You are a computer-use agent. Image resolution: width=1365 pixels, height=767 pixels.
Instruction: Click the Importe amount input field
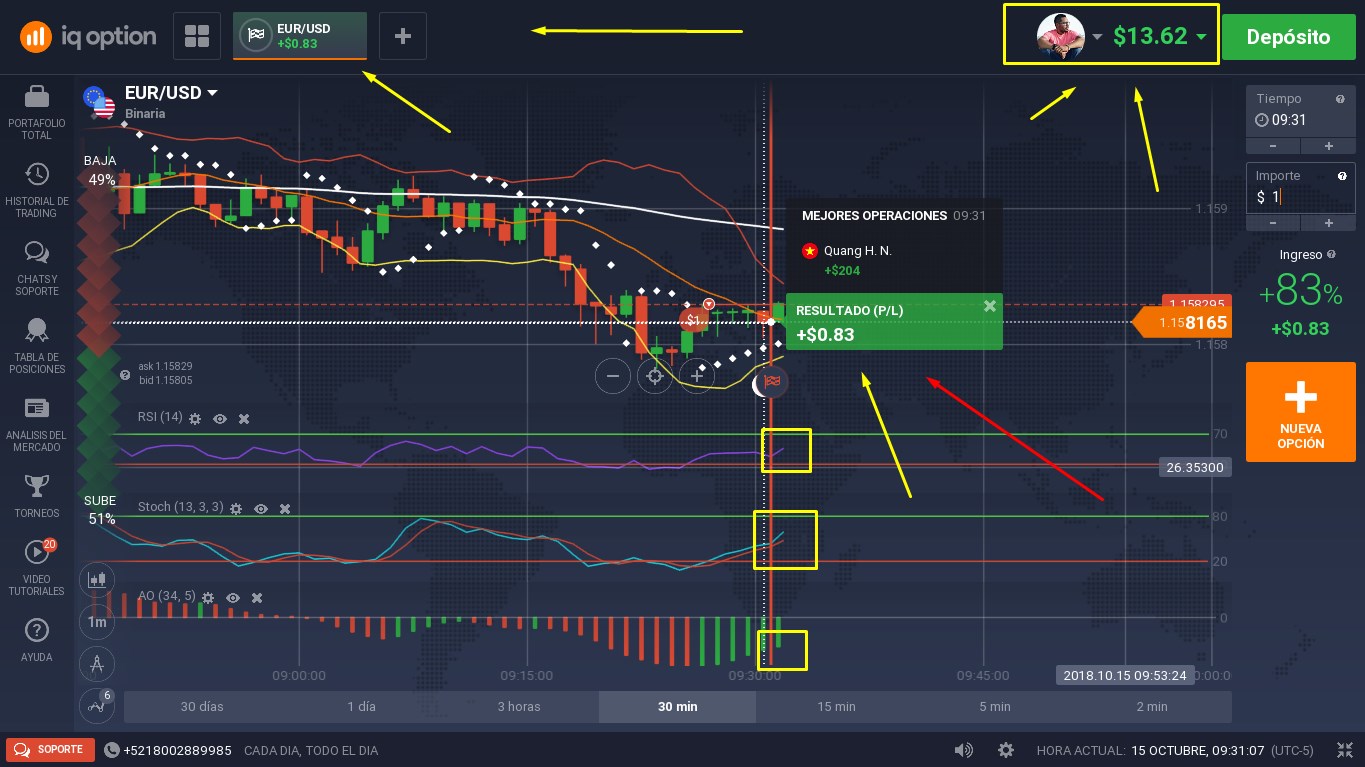pyautogui.click(x=1301, y=197)
